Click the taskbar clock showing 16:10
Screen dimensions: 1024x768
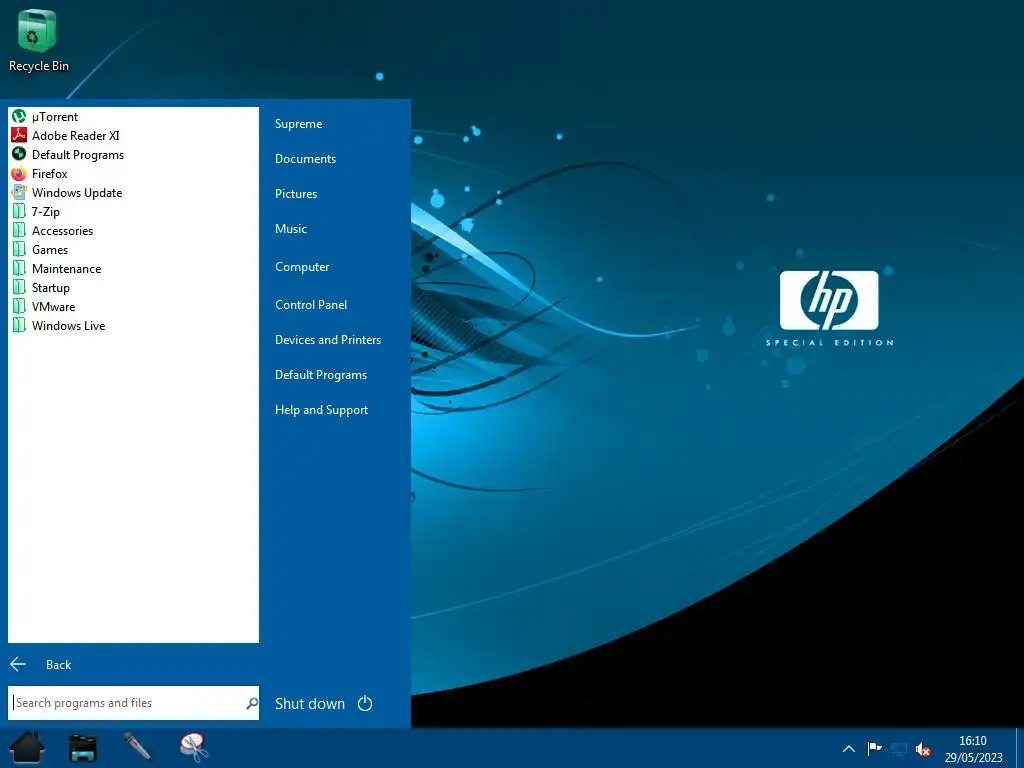point(973,749)
